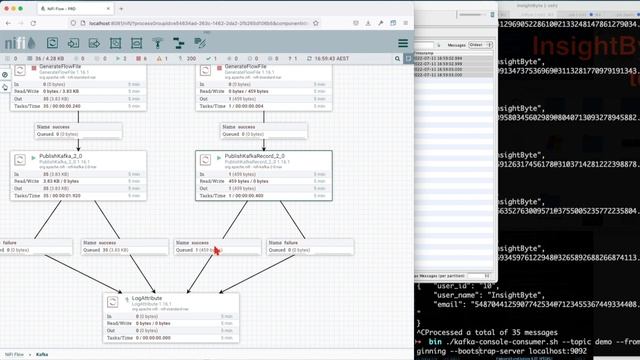Image resolution: width=640 pixels, height=360 pixels.
Task: Click running play indicator on PublishKafkaRecord_2_0
Action: 219,158
